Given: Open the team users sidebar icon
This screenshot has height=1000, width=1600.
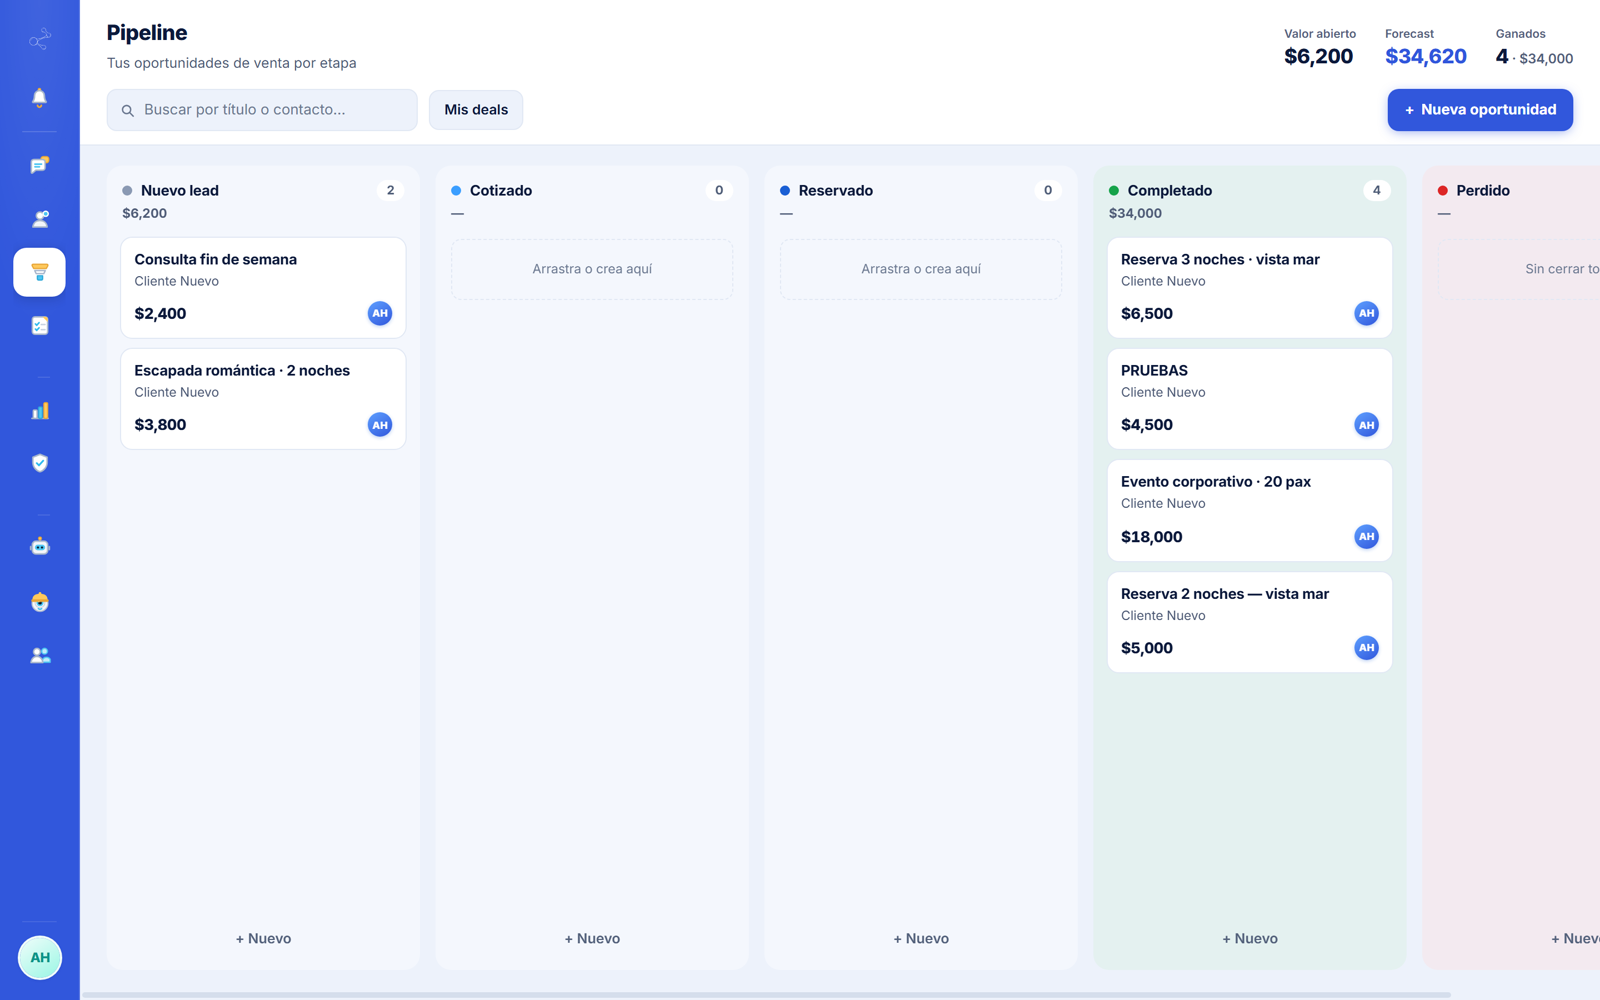Looking at the screenshot, I should (39, 656).
